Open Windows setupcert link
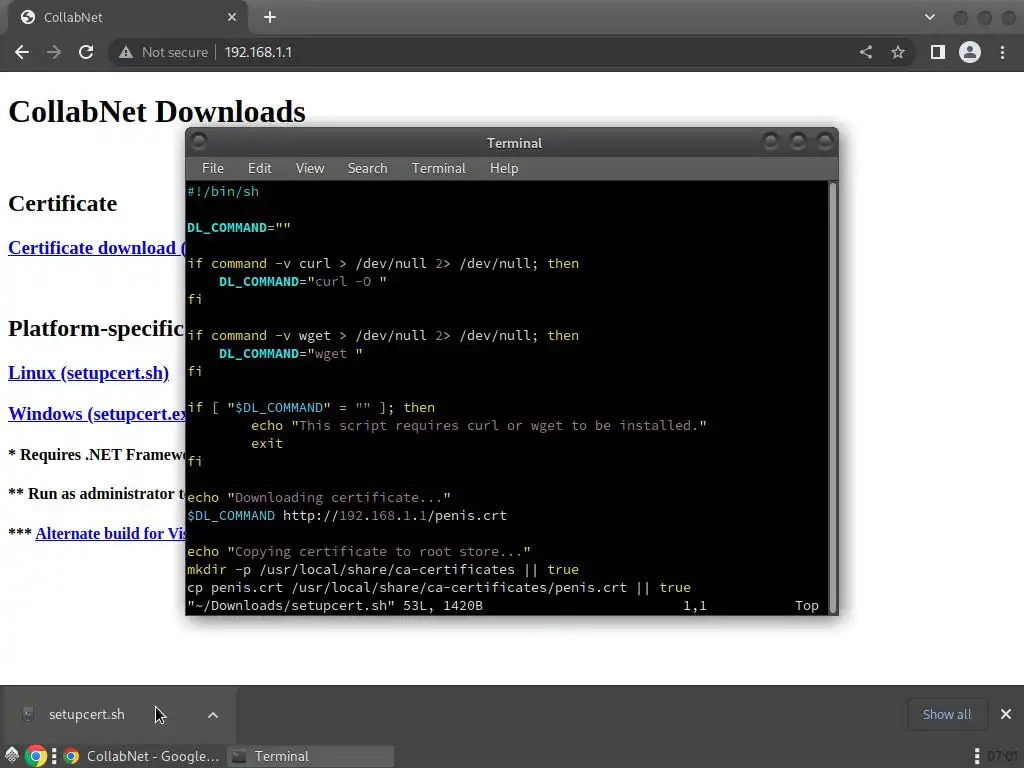1024x768 pixels. [x=97, y=414]
